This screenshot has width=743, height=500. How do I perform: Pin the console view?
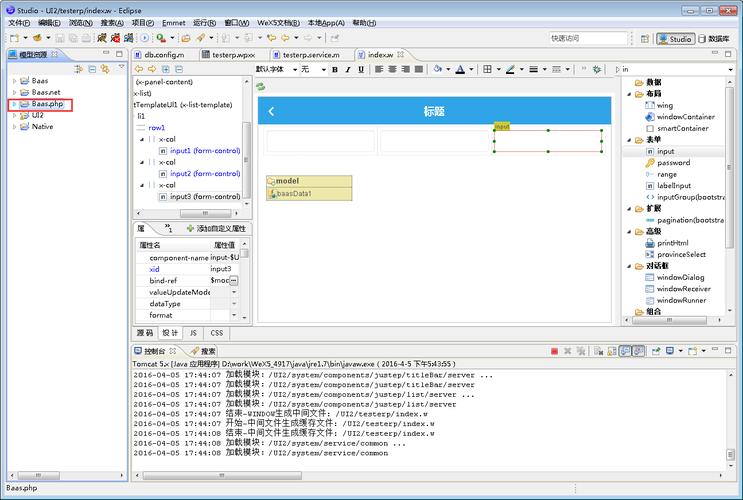point(656,351)
